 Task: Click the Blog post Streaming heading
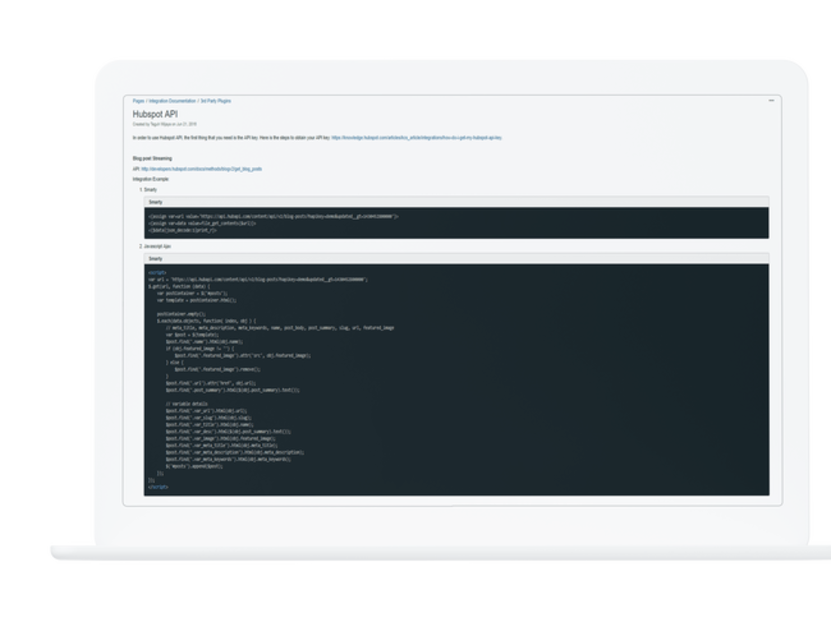point(152,158)
